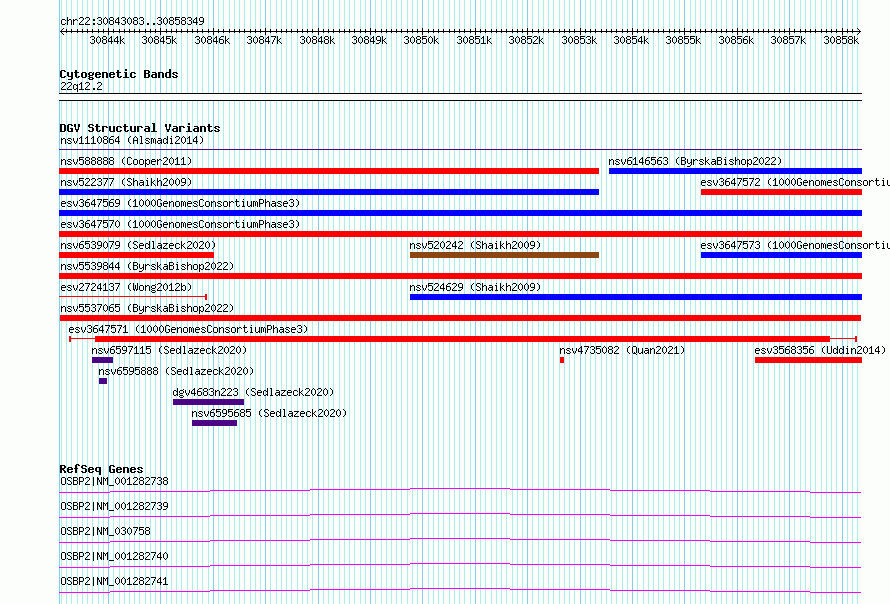Click the small purple nsv6595888 bar
The image size is (890, 604).
(103, 381)
